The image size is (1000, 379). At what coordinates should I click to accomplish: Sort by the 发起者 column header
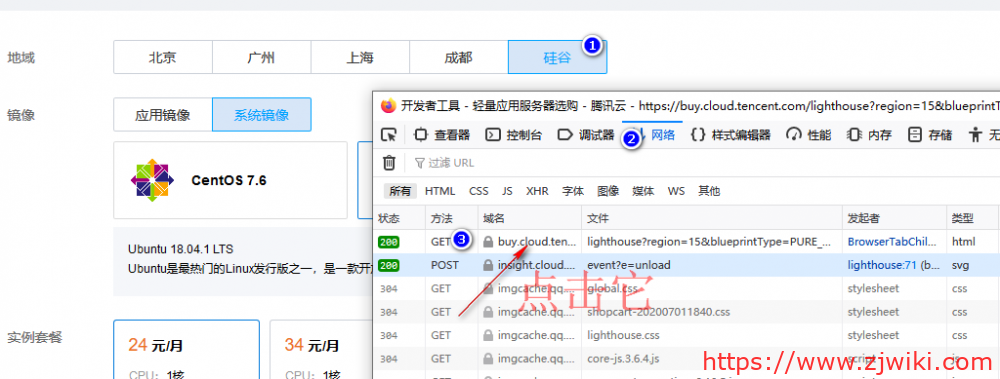coord(893,218)
